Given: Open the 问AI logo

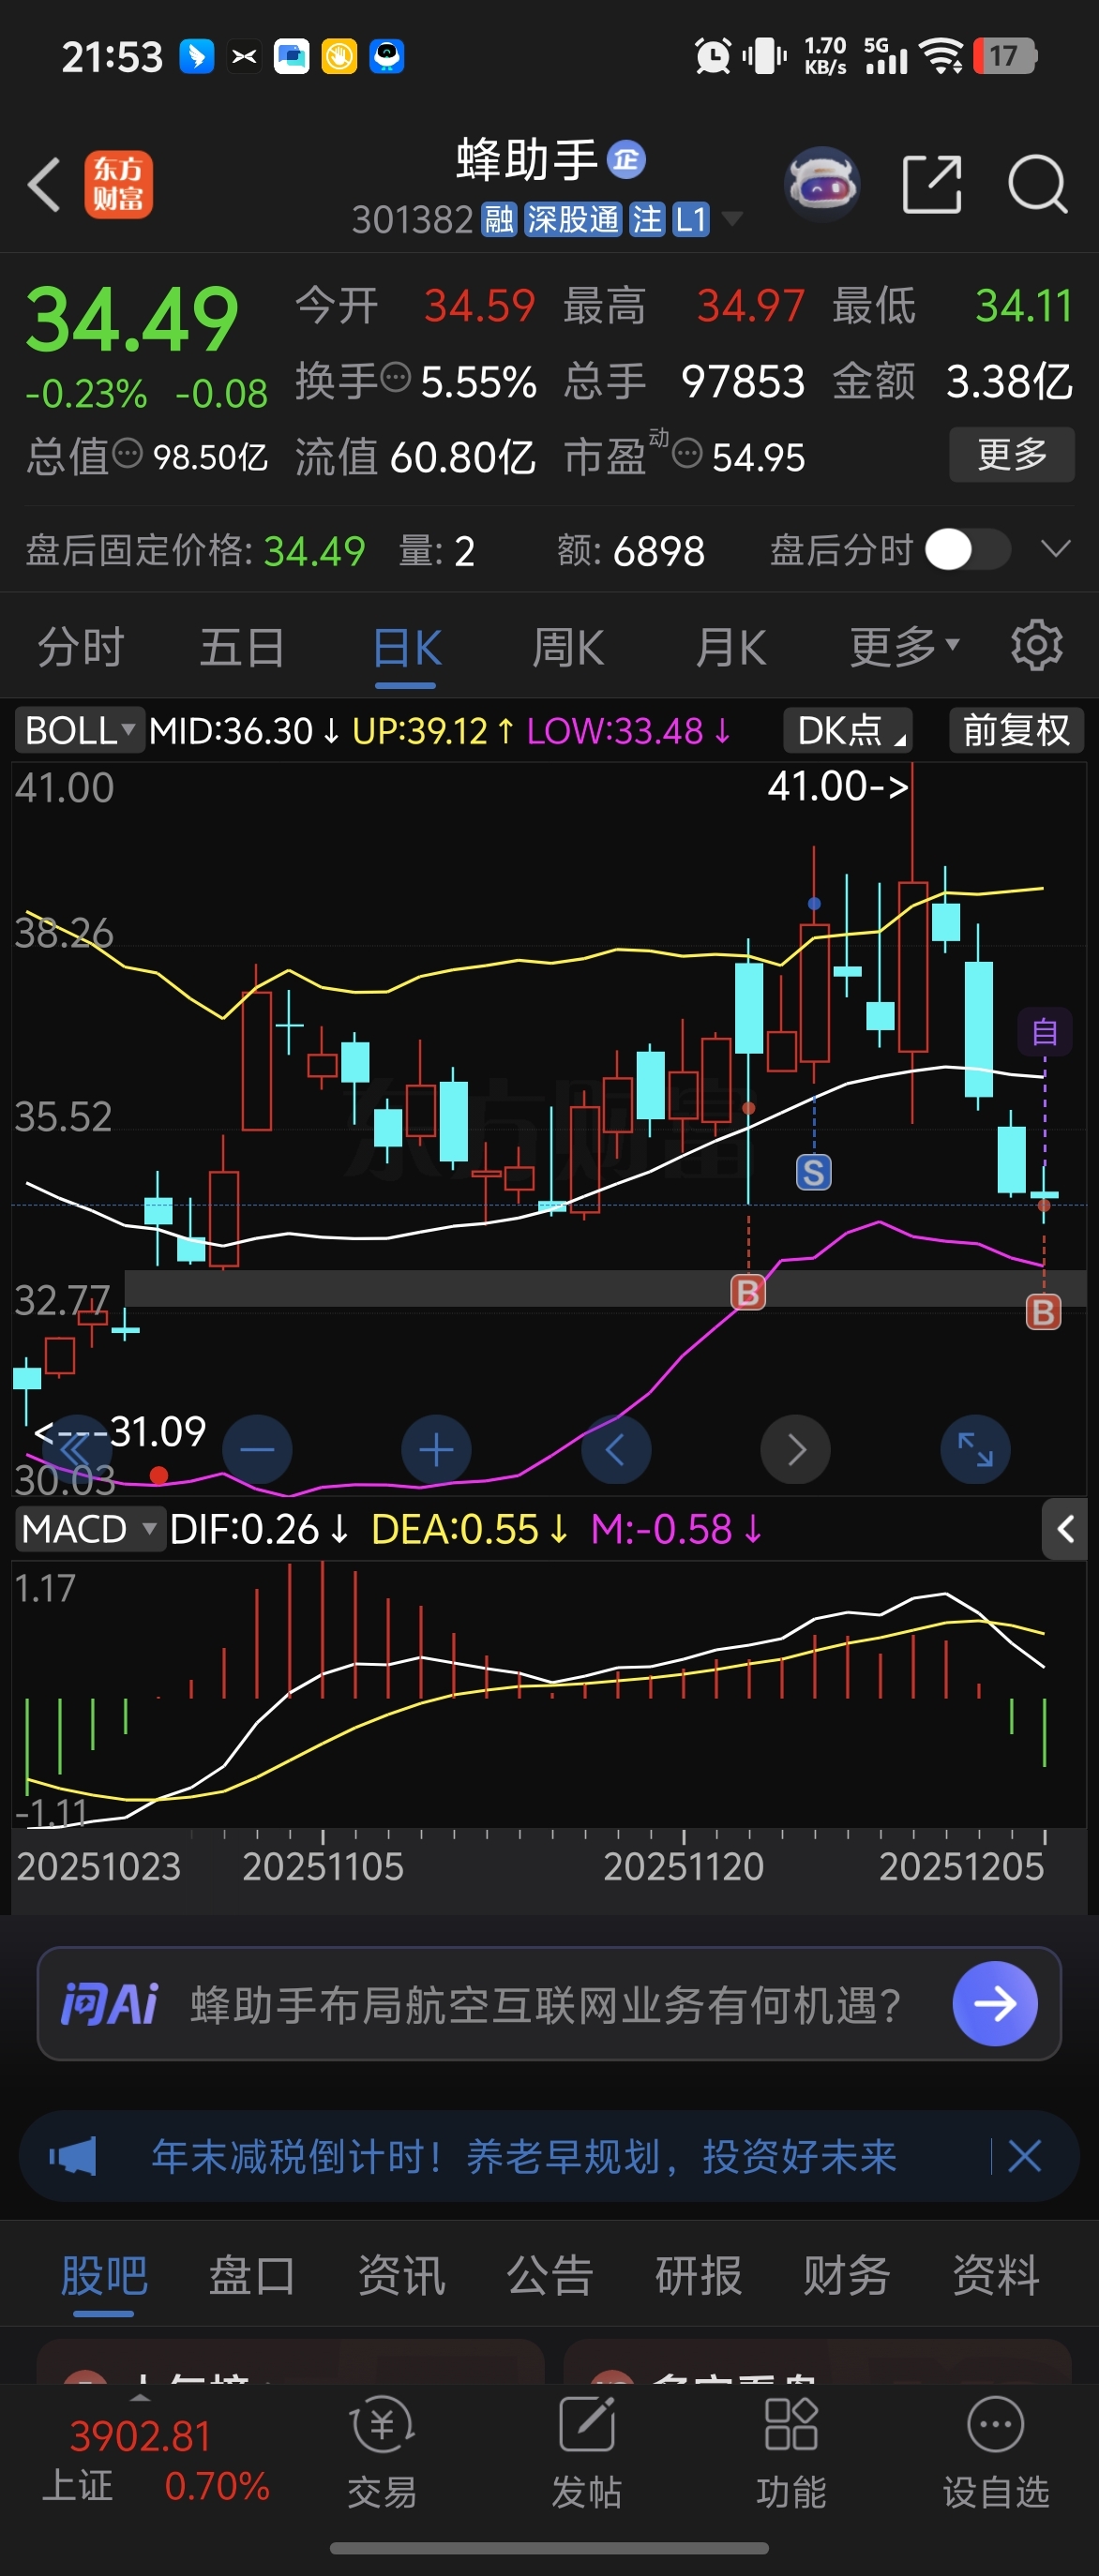Looking at the screenshot, I should [109, 2004].
